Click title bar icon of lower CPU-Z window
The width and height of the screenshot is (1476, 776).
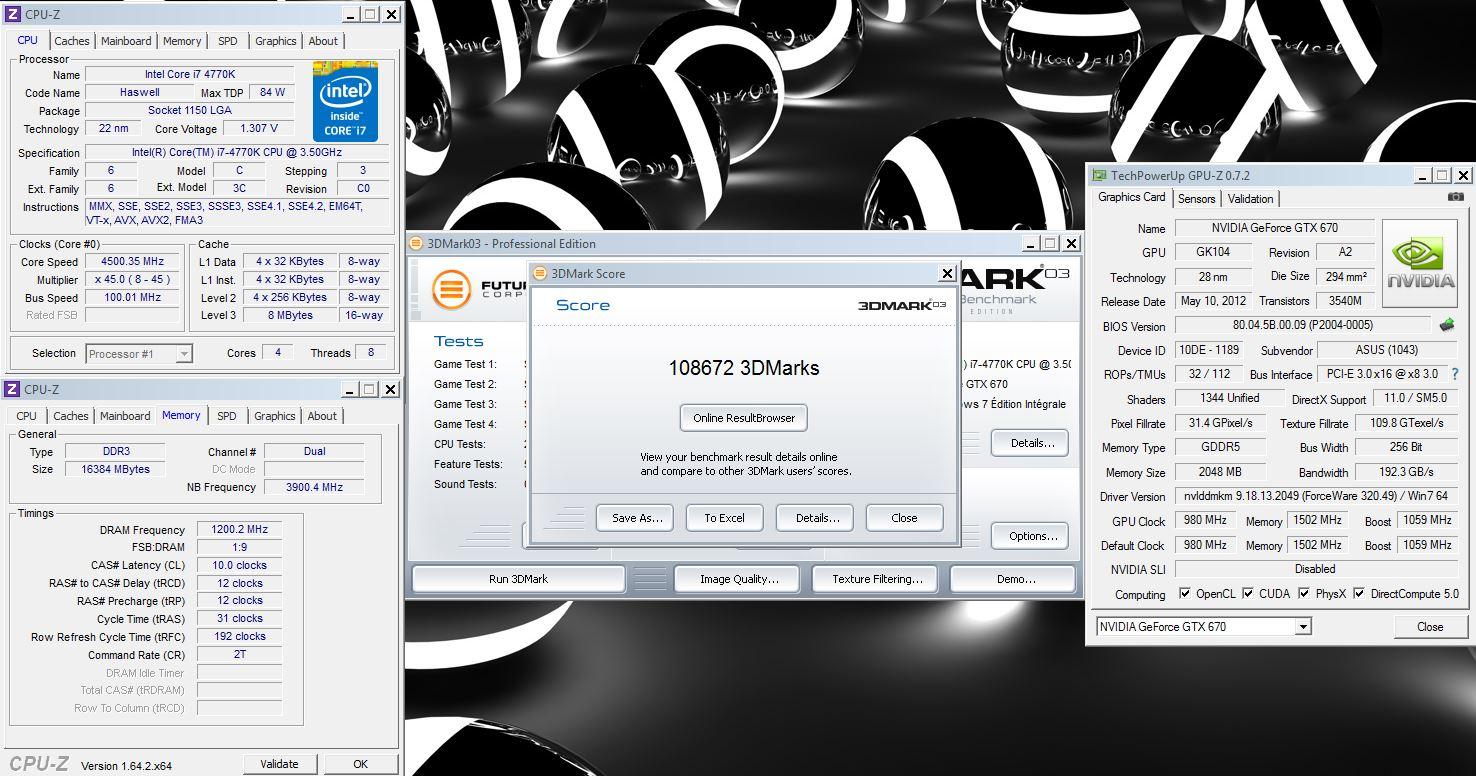coord(13,389)
